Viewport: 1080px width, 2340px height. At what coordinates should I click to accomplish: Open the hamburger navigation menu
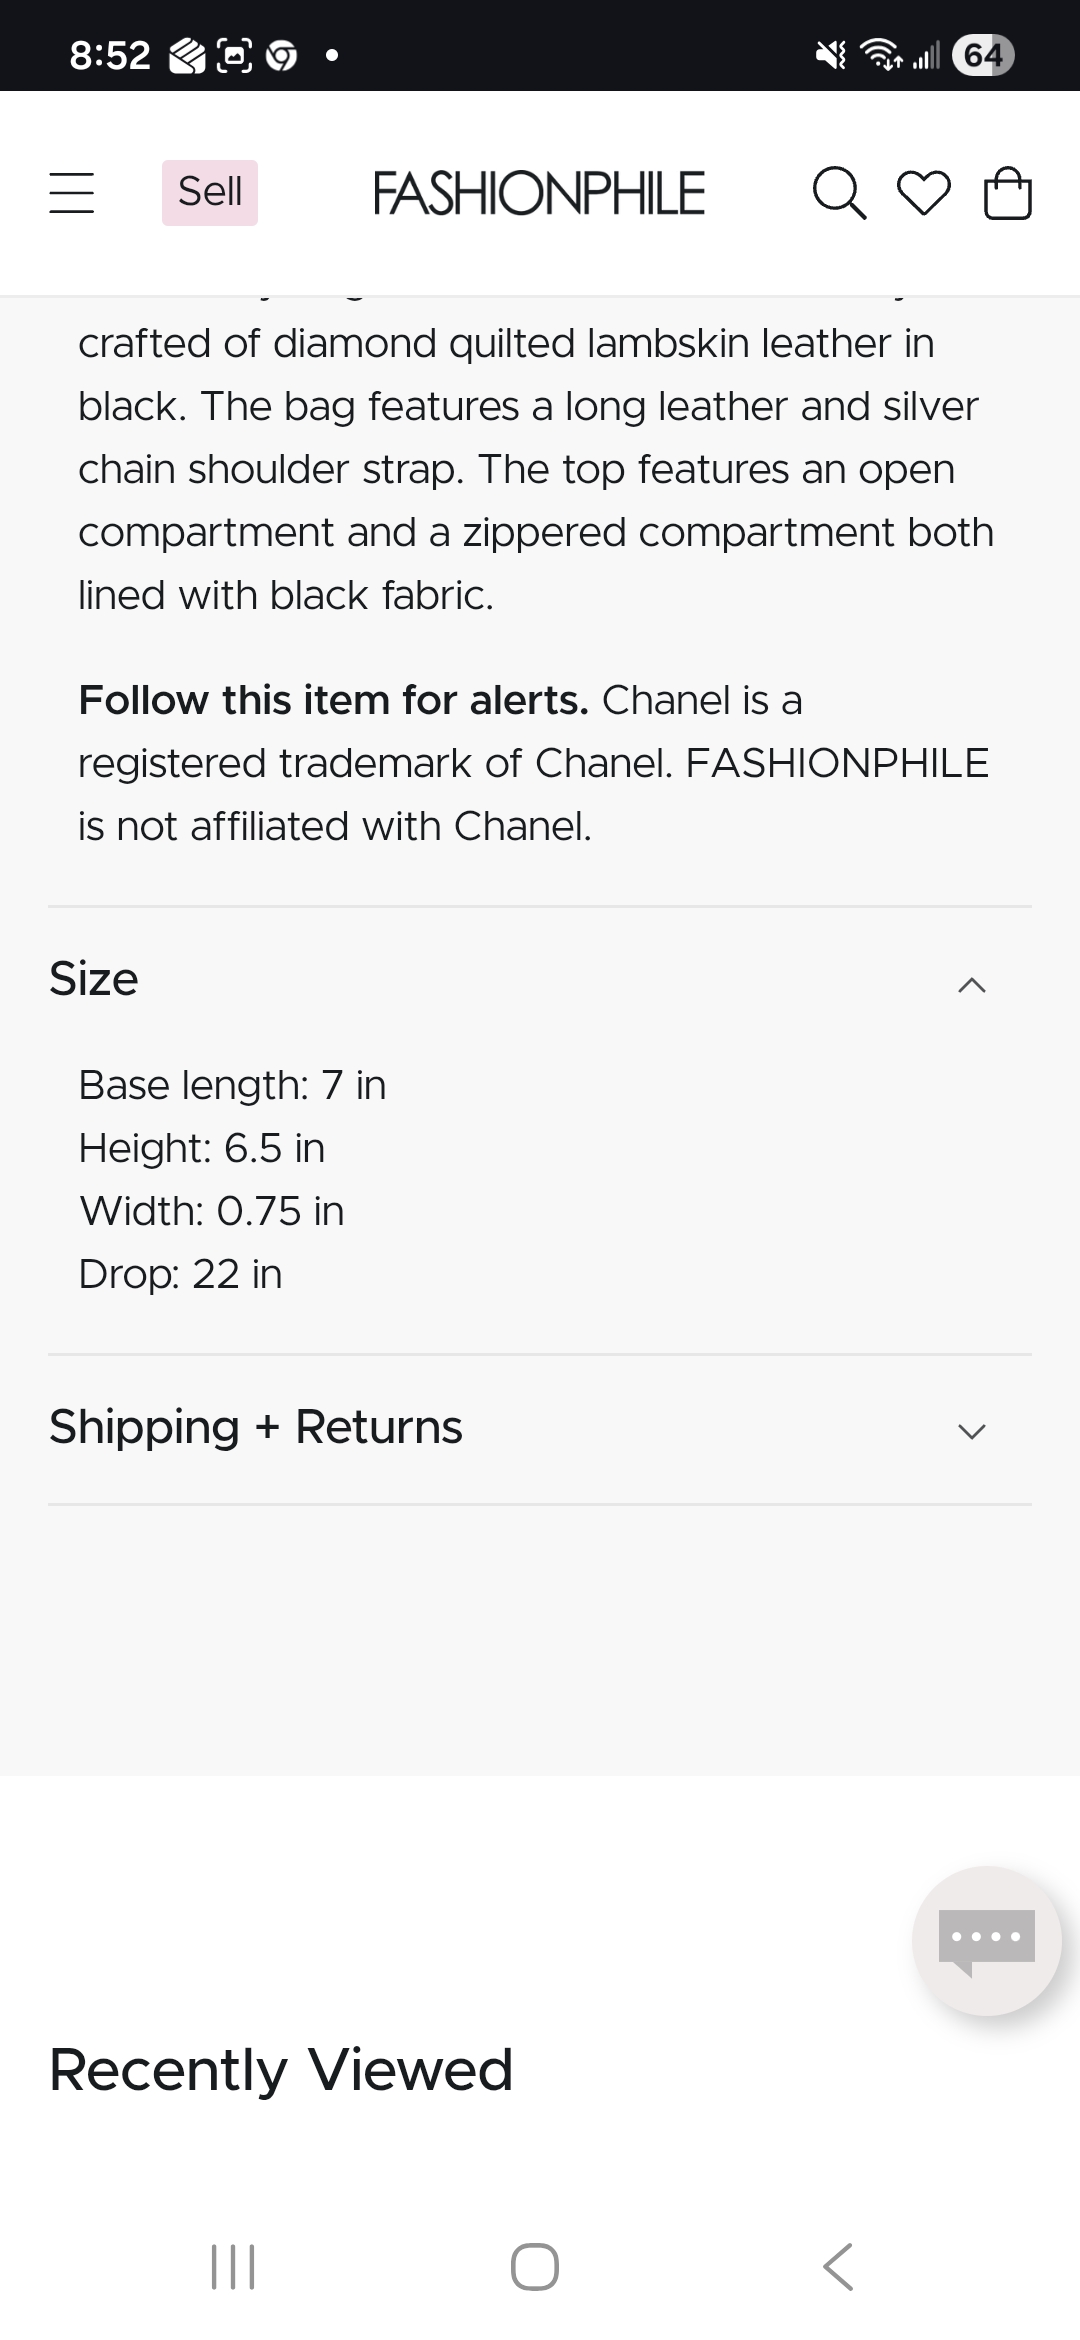click(x=72, y=192)
